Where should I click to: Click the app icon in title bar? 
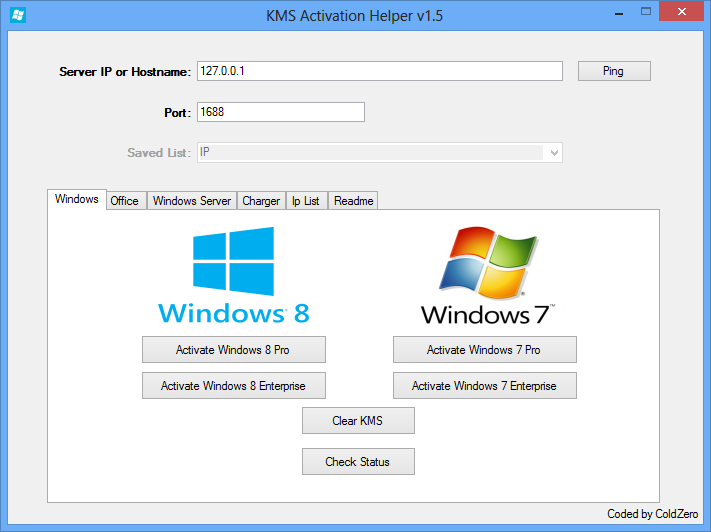pyautogui.click(x=18, y=15)
